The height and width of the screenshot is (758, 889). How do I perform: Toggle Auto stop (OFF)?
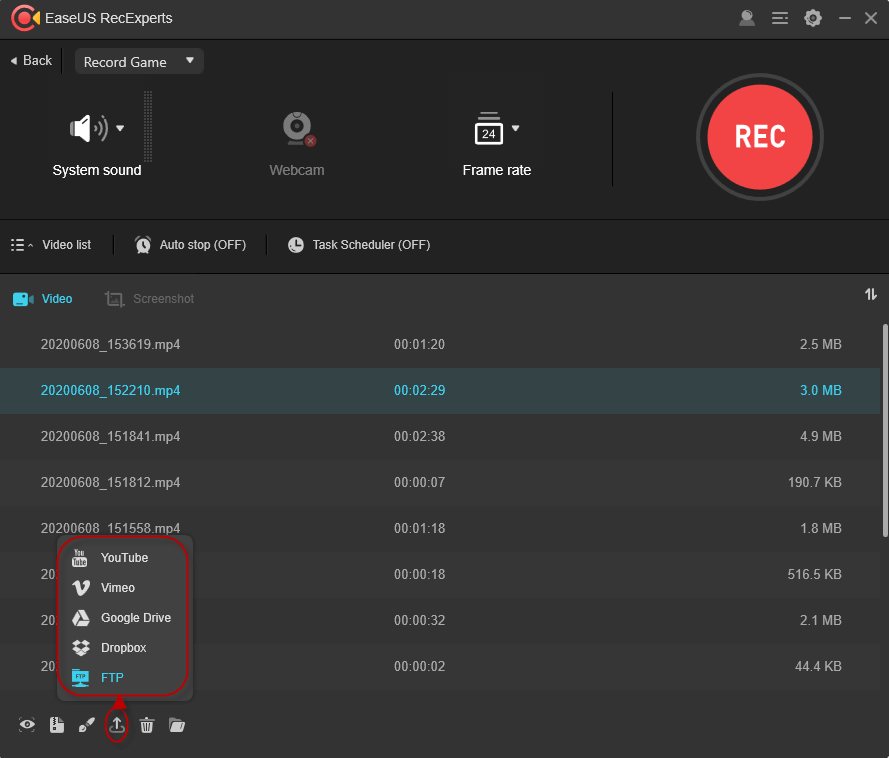point(190,245)
